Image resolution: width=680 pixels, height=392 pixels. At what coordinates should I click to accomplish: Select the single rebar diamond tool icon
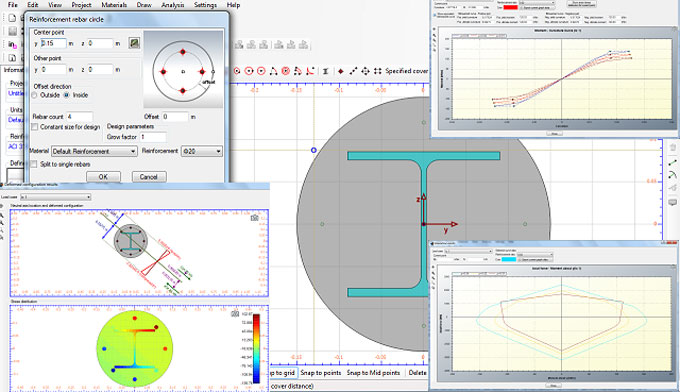341,71
